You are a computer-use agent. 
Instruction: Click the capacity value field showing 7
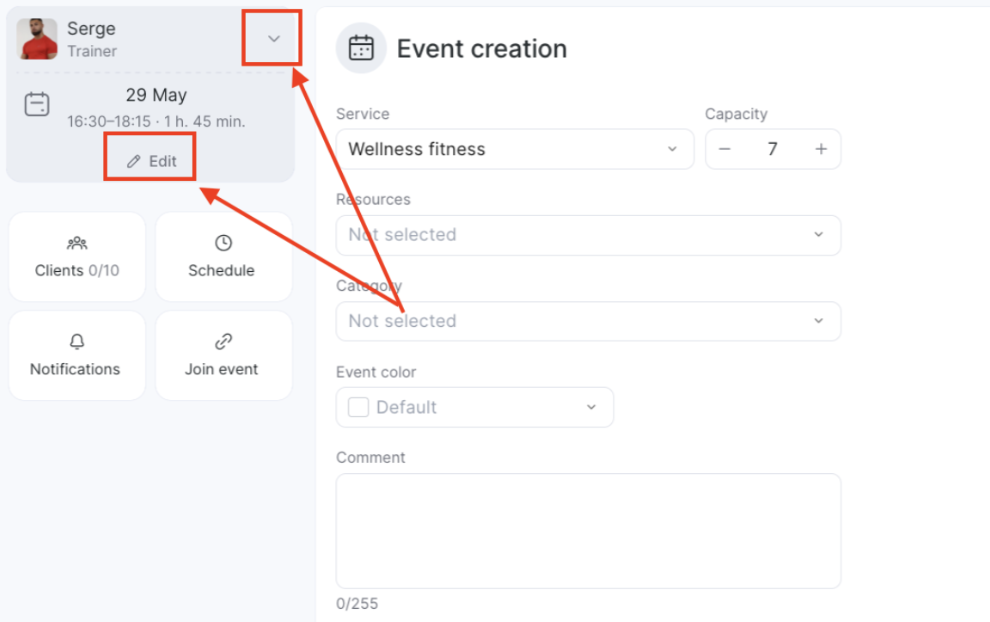pos(772,149)
